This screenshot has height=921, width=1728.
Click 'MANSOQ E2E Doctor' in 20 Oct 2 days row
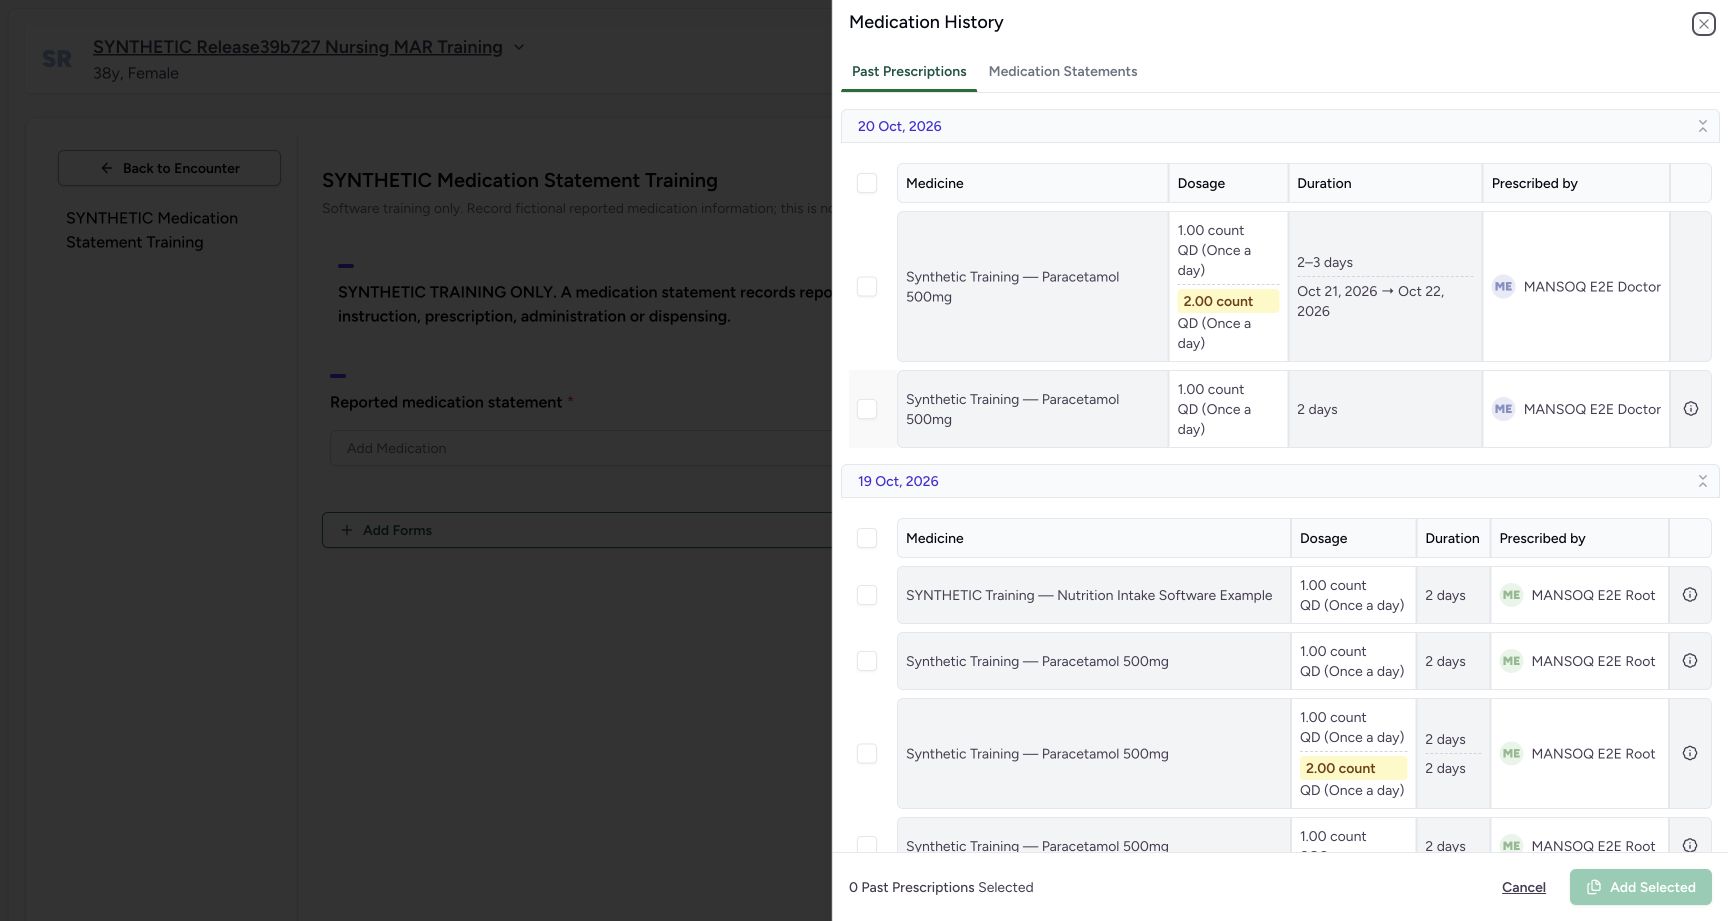[1592, 409]
